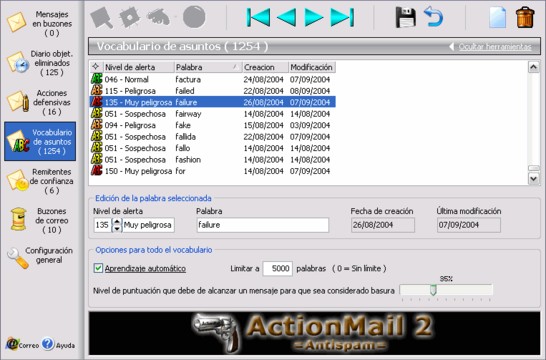
Task: Increase Nivel de alerta spinner value
Action: coord(117,221)
